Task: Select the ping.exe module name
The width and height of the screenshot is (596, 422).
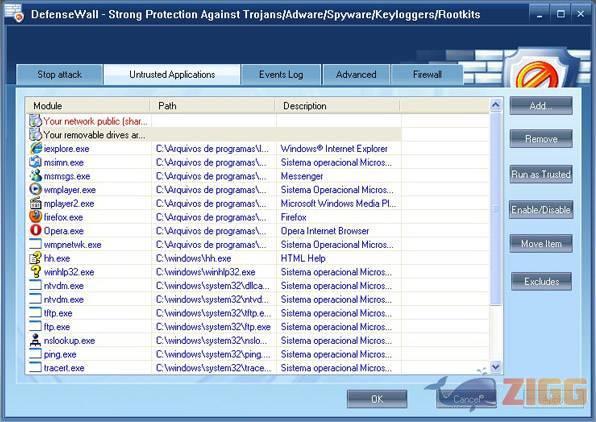Action: tap(60, 354)
